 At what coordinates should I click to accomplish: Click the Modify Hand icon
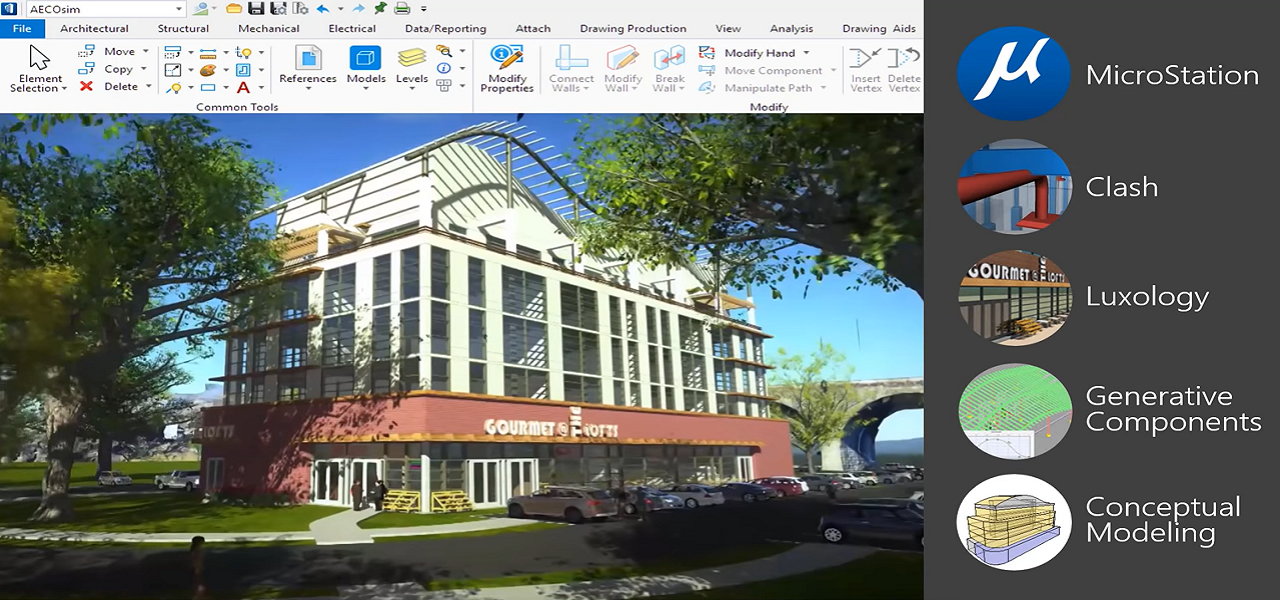tap(707, 53)
